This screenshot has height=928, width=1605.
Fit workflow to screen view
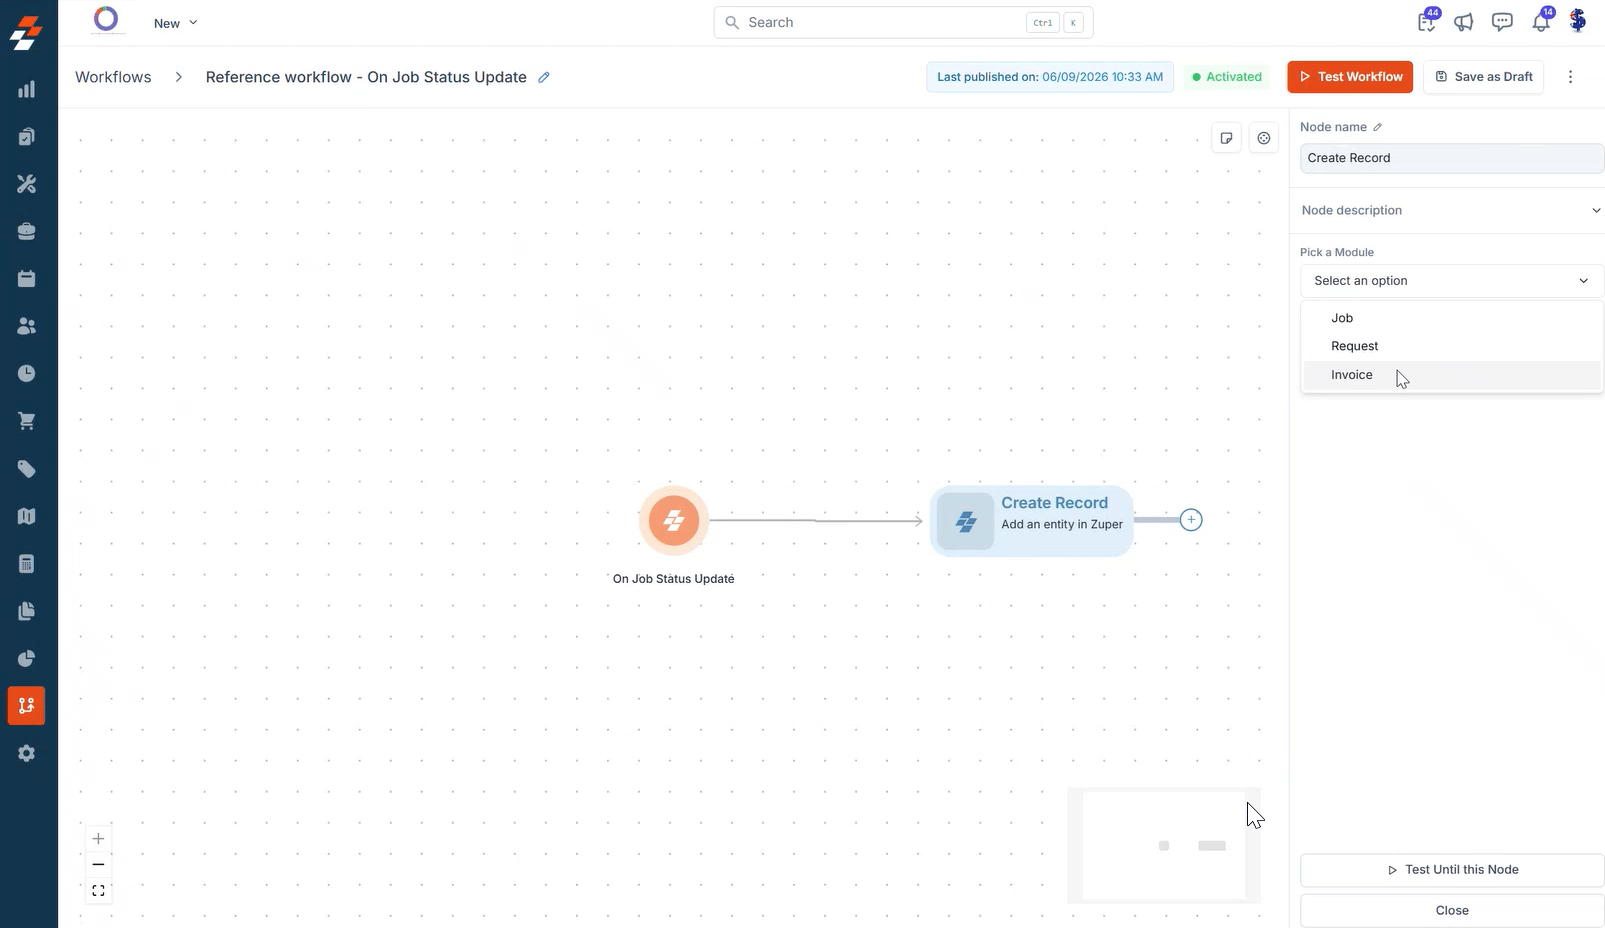coord(98,890)
